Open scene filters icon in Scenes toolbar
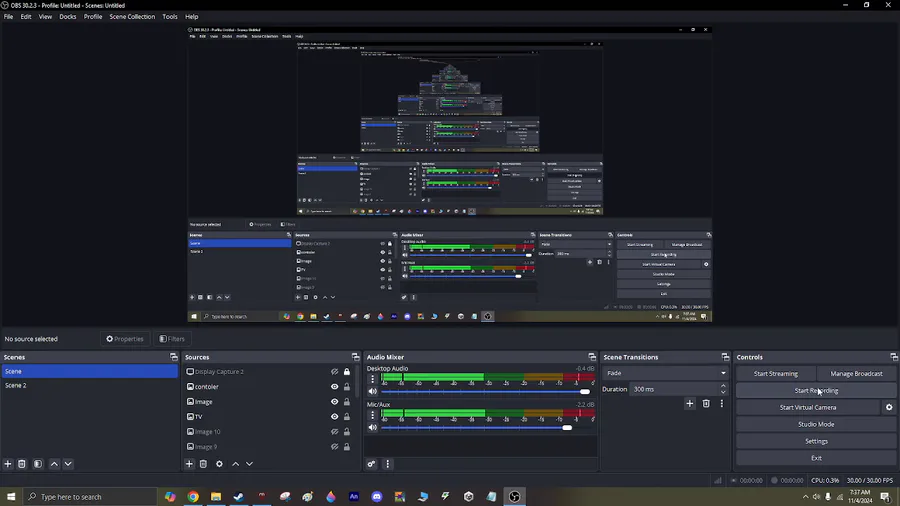 tap(38, 464)
